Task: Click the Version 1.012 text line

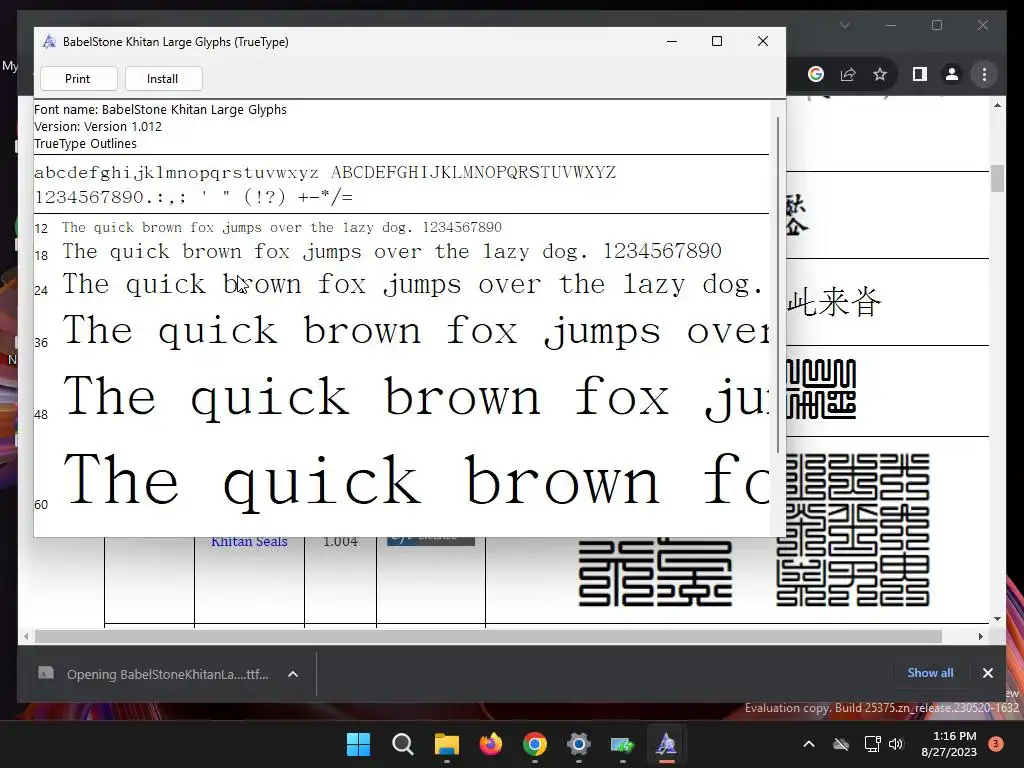Action: tap(98, 127)
